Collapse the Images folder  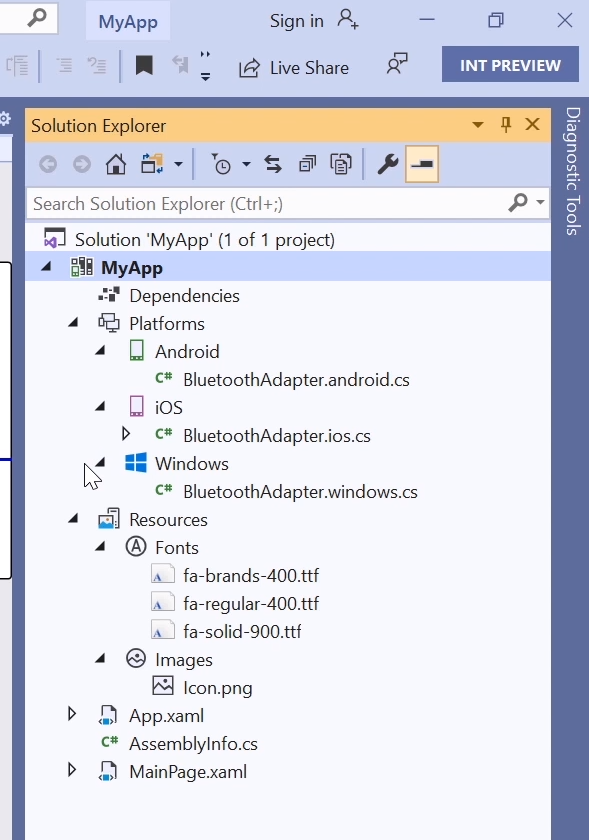[x=100, y=658]
